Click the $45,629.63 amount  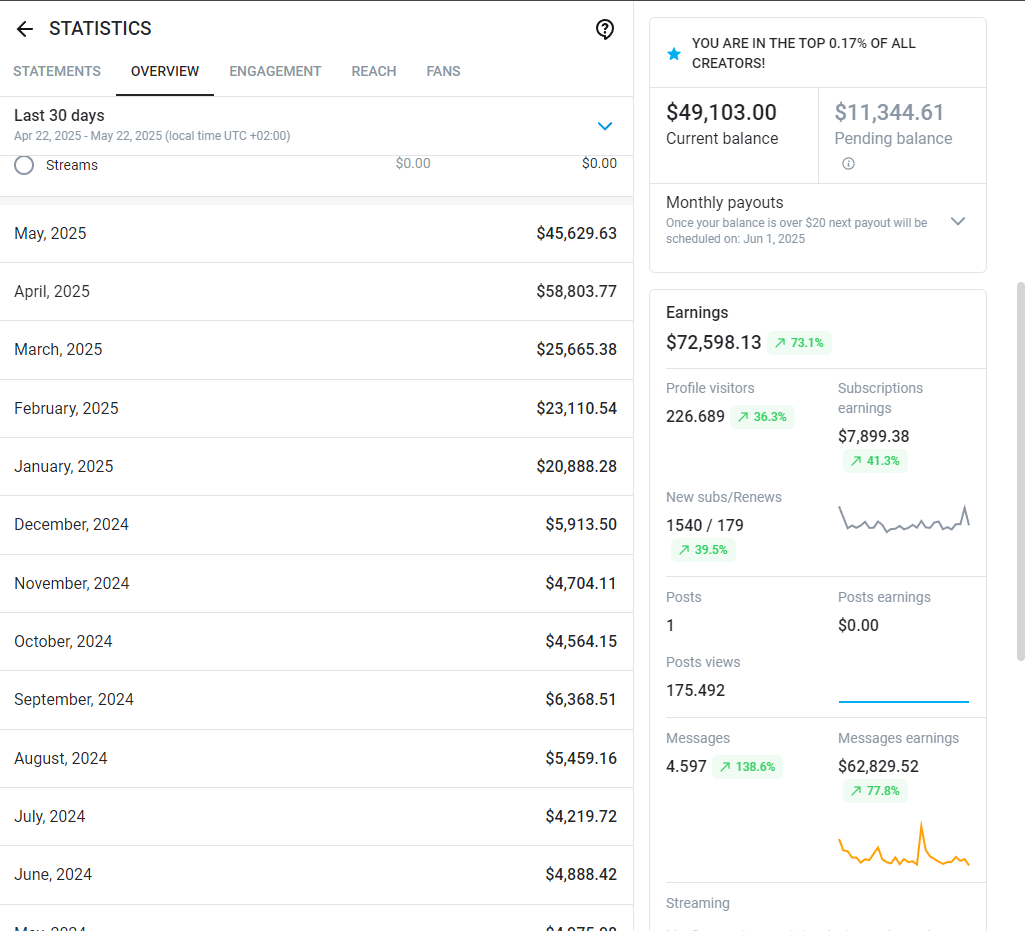pyautogui.click(x=577, y=233)
